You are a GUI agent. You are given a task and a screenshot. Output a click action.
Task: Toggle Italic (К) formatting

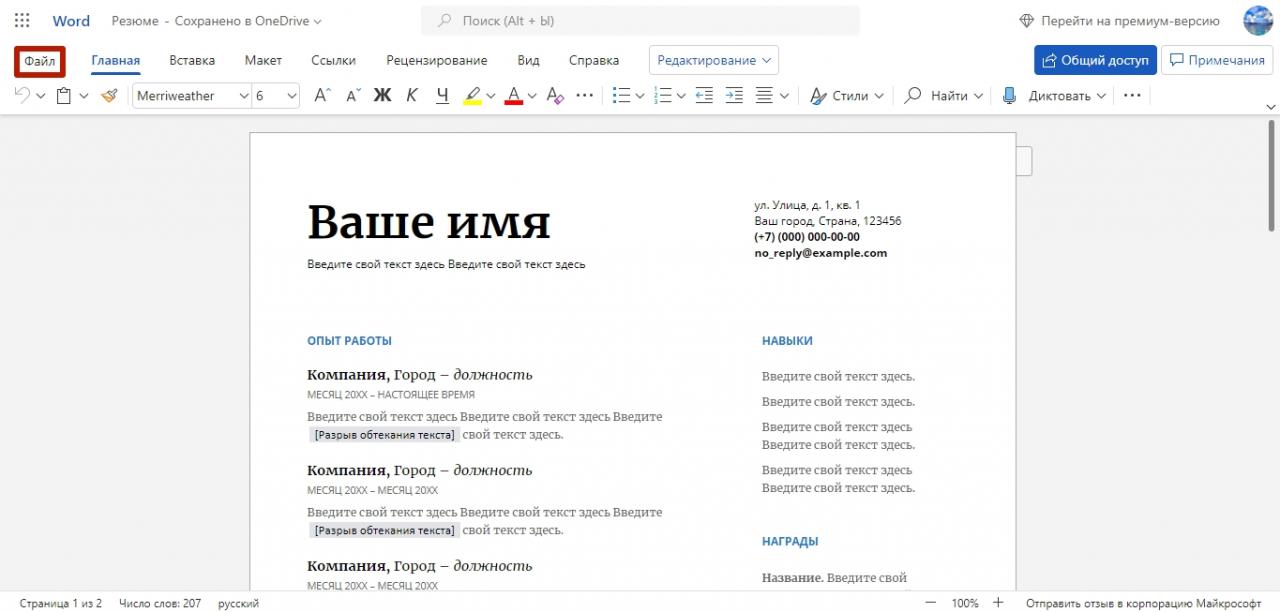coord(412,96)
